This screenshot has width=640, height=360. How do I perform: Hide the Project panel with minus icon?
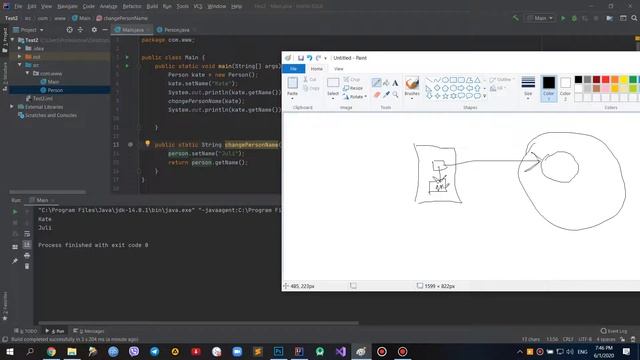(105, 30)
